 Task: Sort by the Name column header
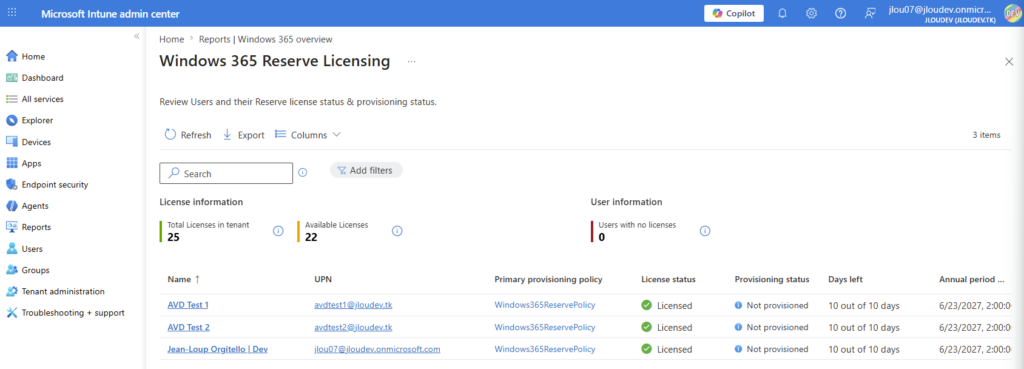184,279
